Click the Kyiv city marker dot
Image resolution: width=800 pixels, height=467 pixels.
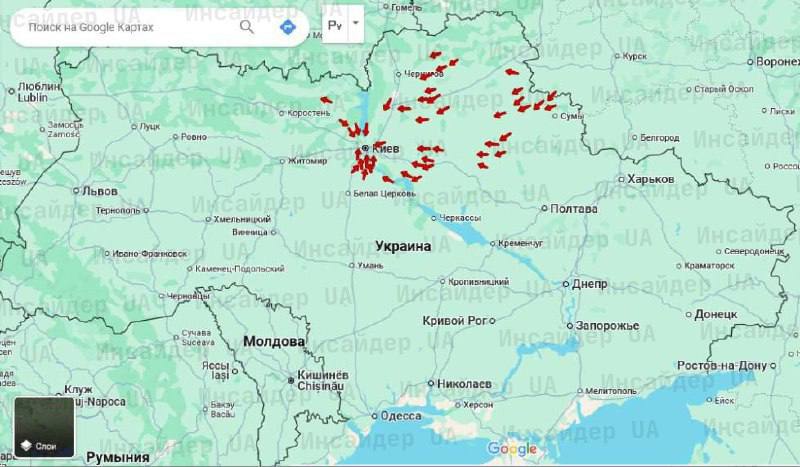(x=365, y=148)
